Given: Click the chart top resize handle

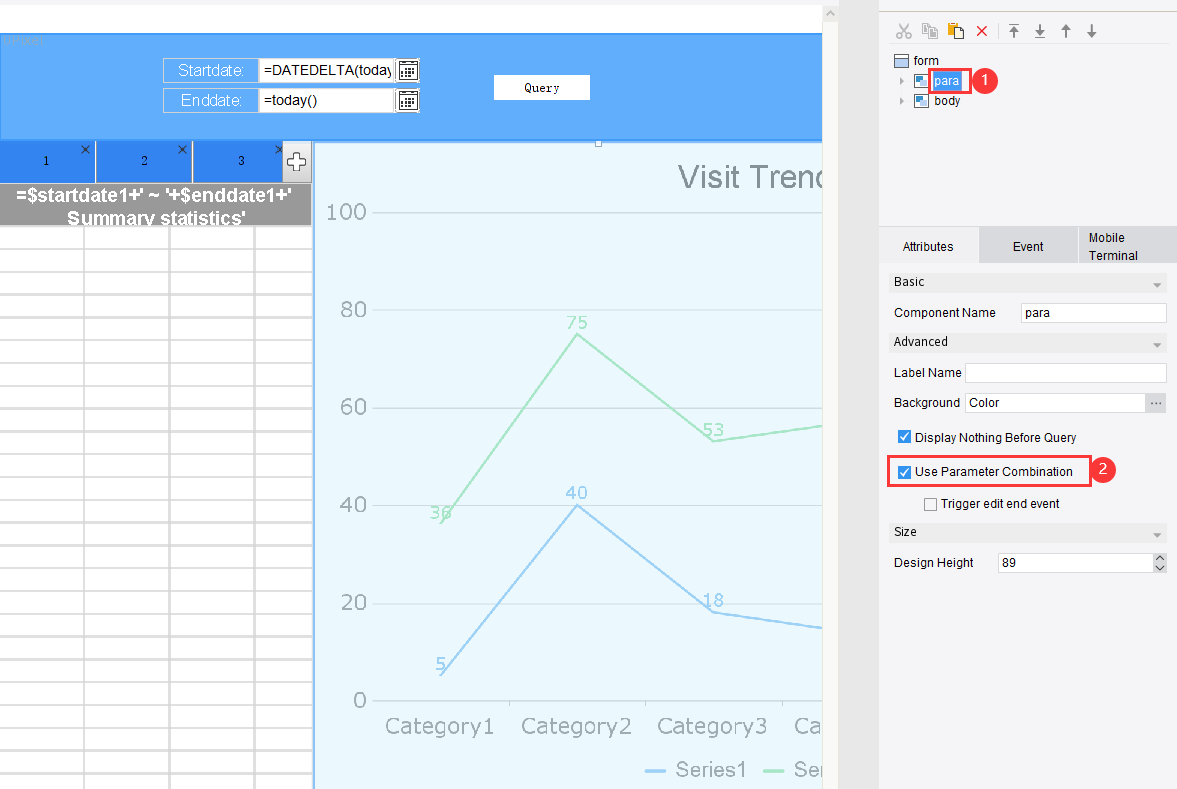Looking at the screenshot, I should pyautogui.click(x=598, y=143).
